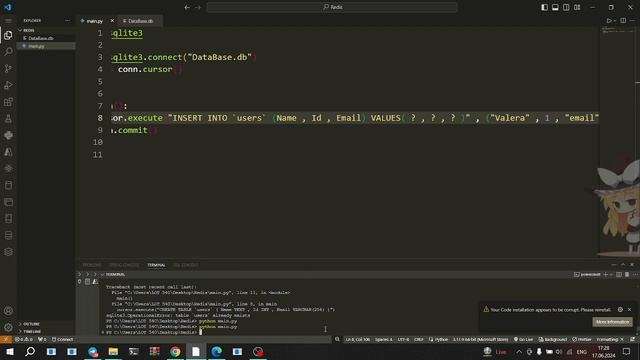Open notification settings gear
The width and height of the screenshot is (640, 360).
tap(620, 310)
